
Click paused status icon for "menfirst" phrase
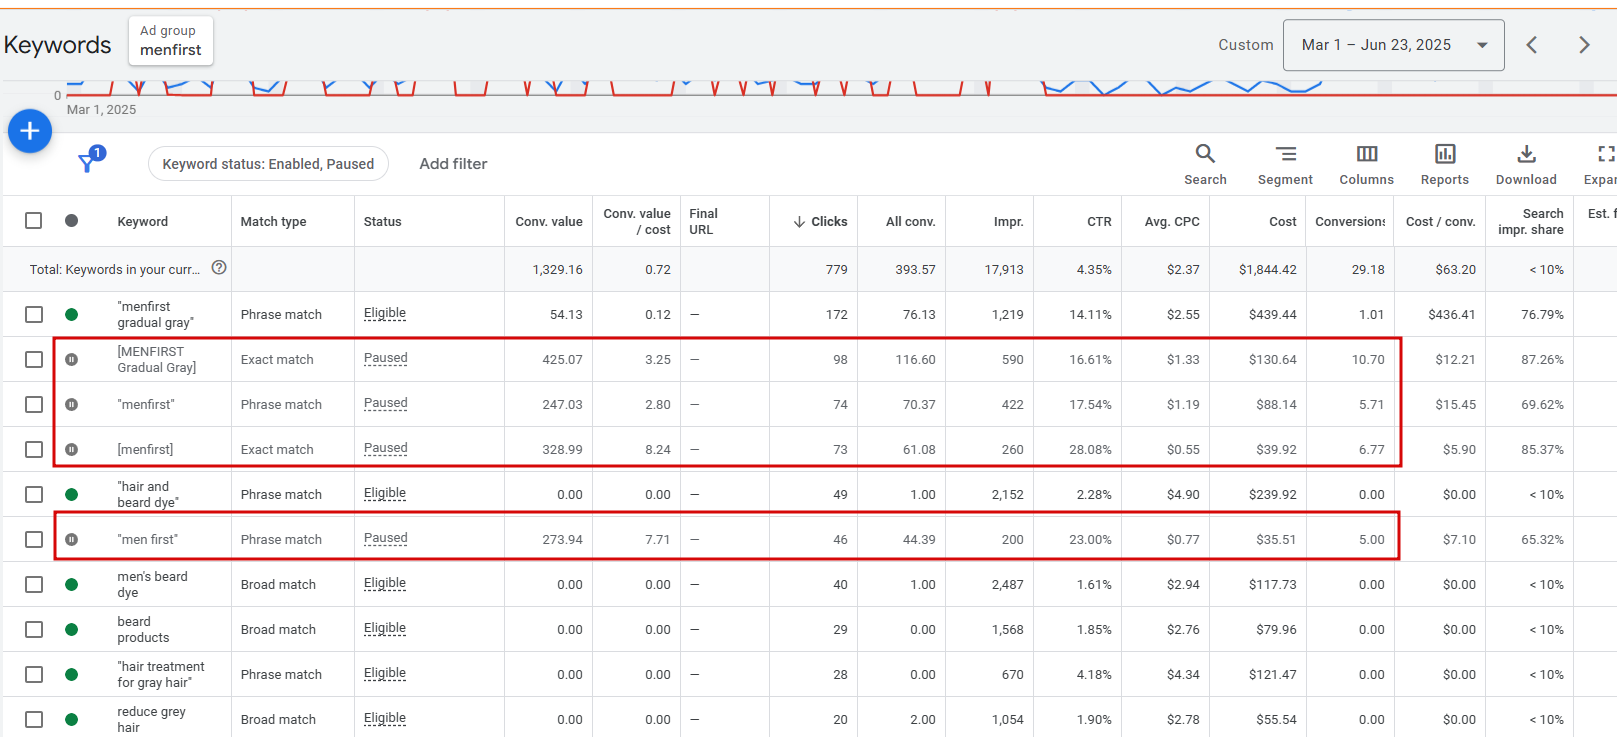[x=71, y=404]
